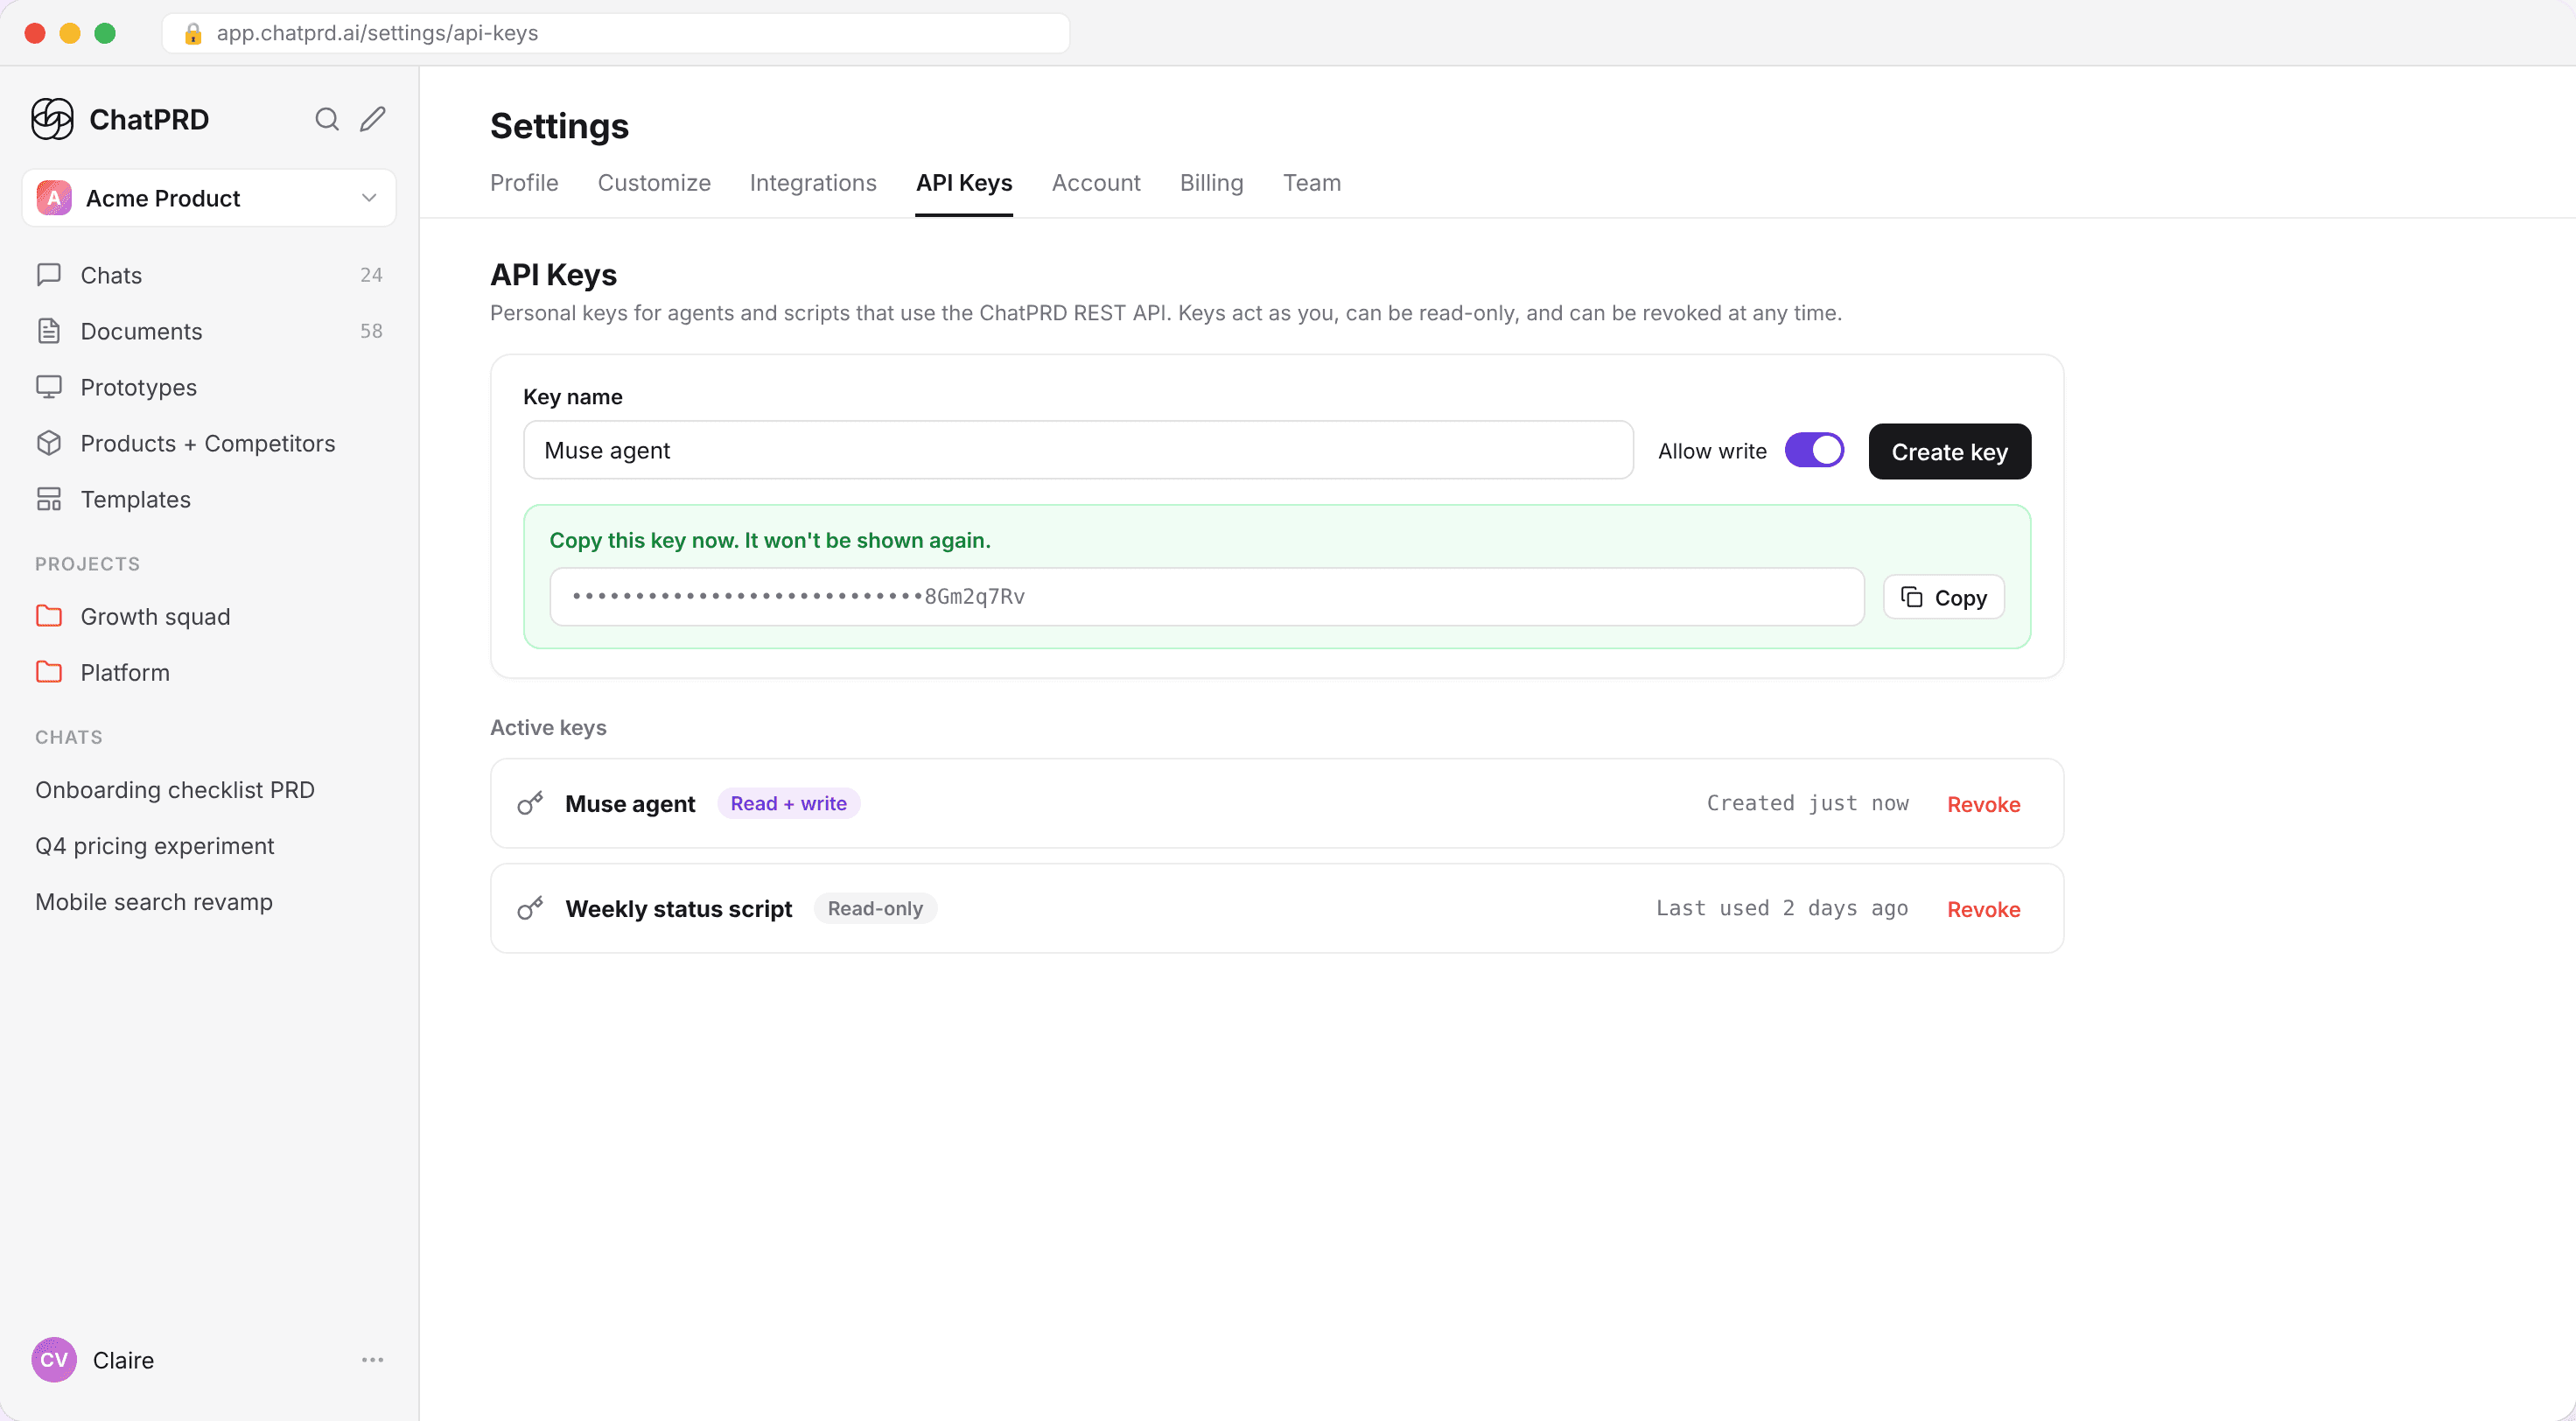The width and height of the screenshot is (2576, 1421).
Task: Click the PROJECTS section label
Action: tap(87, 564)
